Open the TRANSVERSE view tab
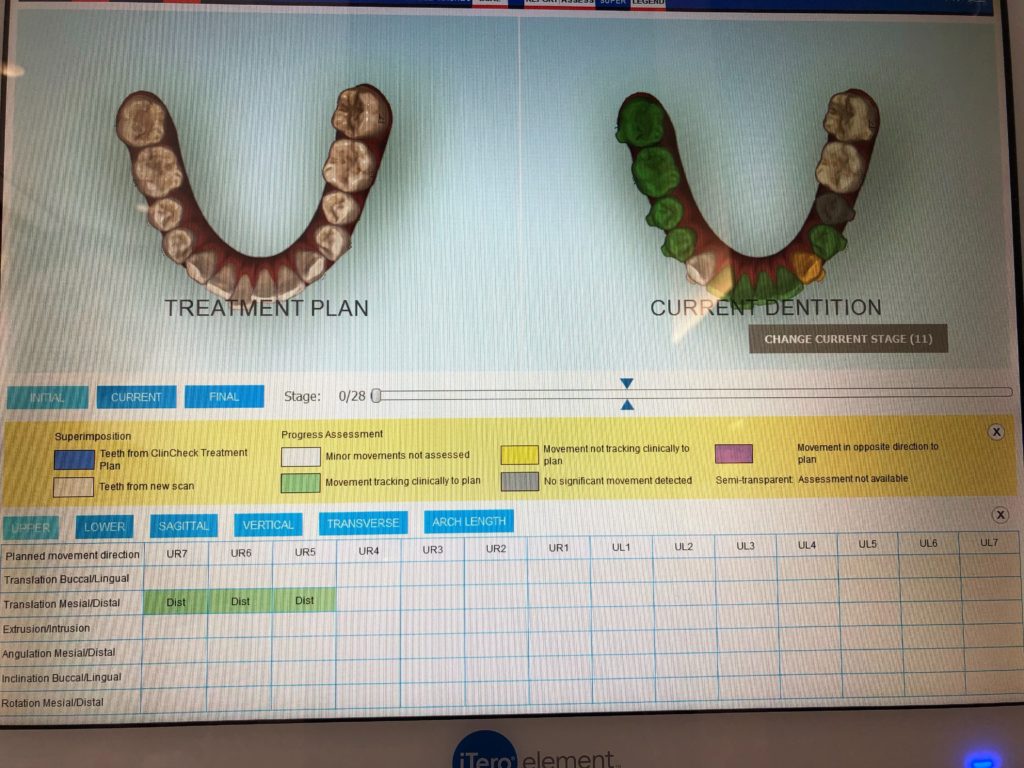1024x768 pixels. point(363,523)
